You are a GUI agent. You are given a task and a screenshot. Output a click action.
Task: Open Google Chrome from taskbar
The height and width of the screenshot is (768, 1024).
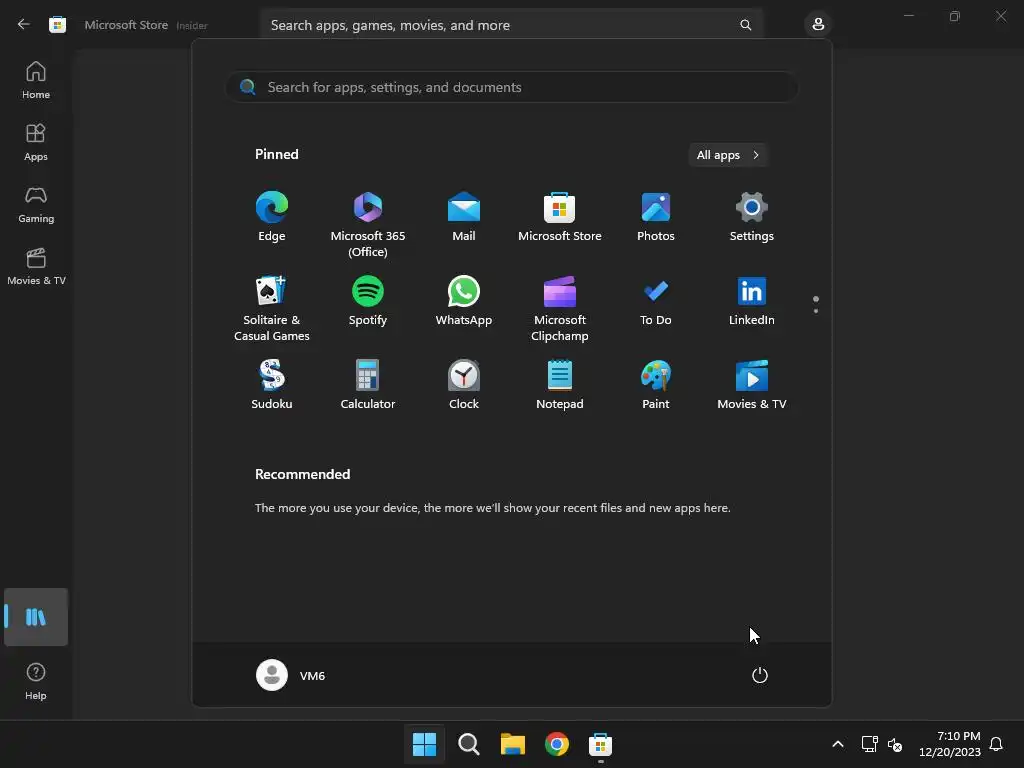pyautogui.click(x=557, y=744)
